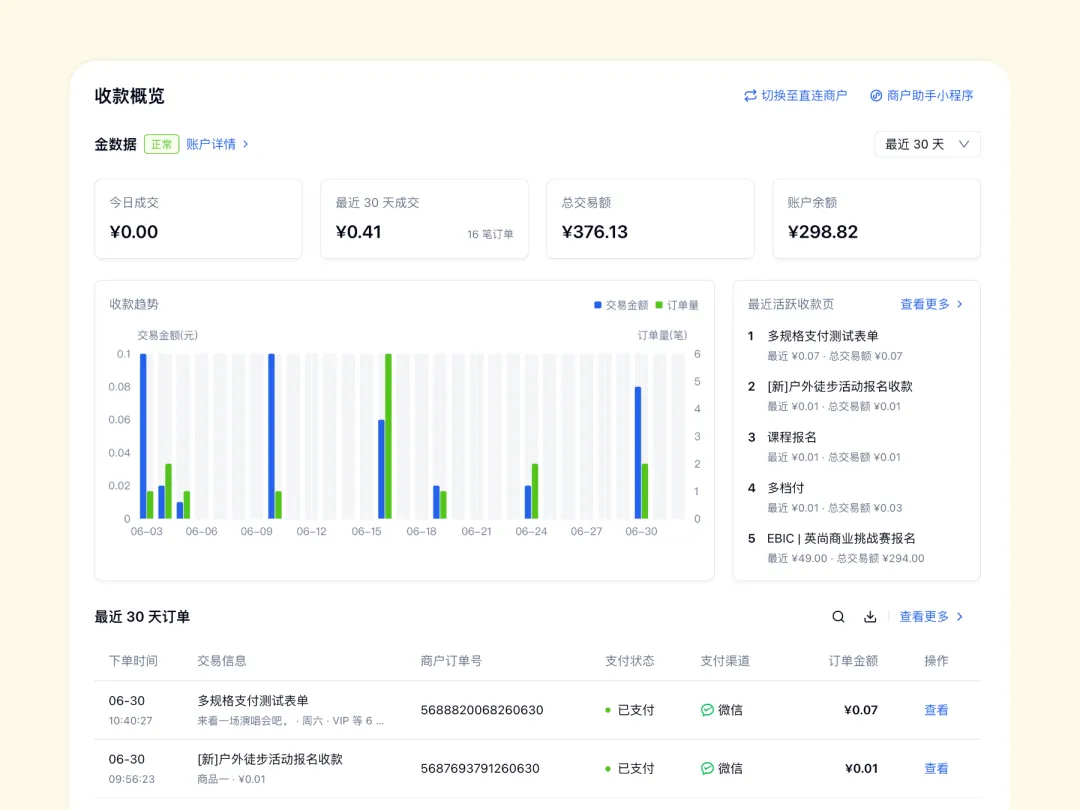
Task: Open 课程报名 in active pages list
Action: (792, 437)
